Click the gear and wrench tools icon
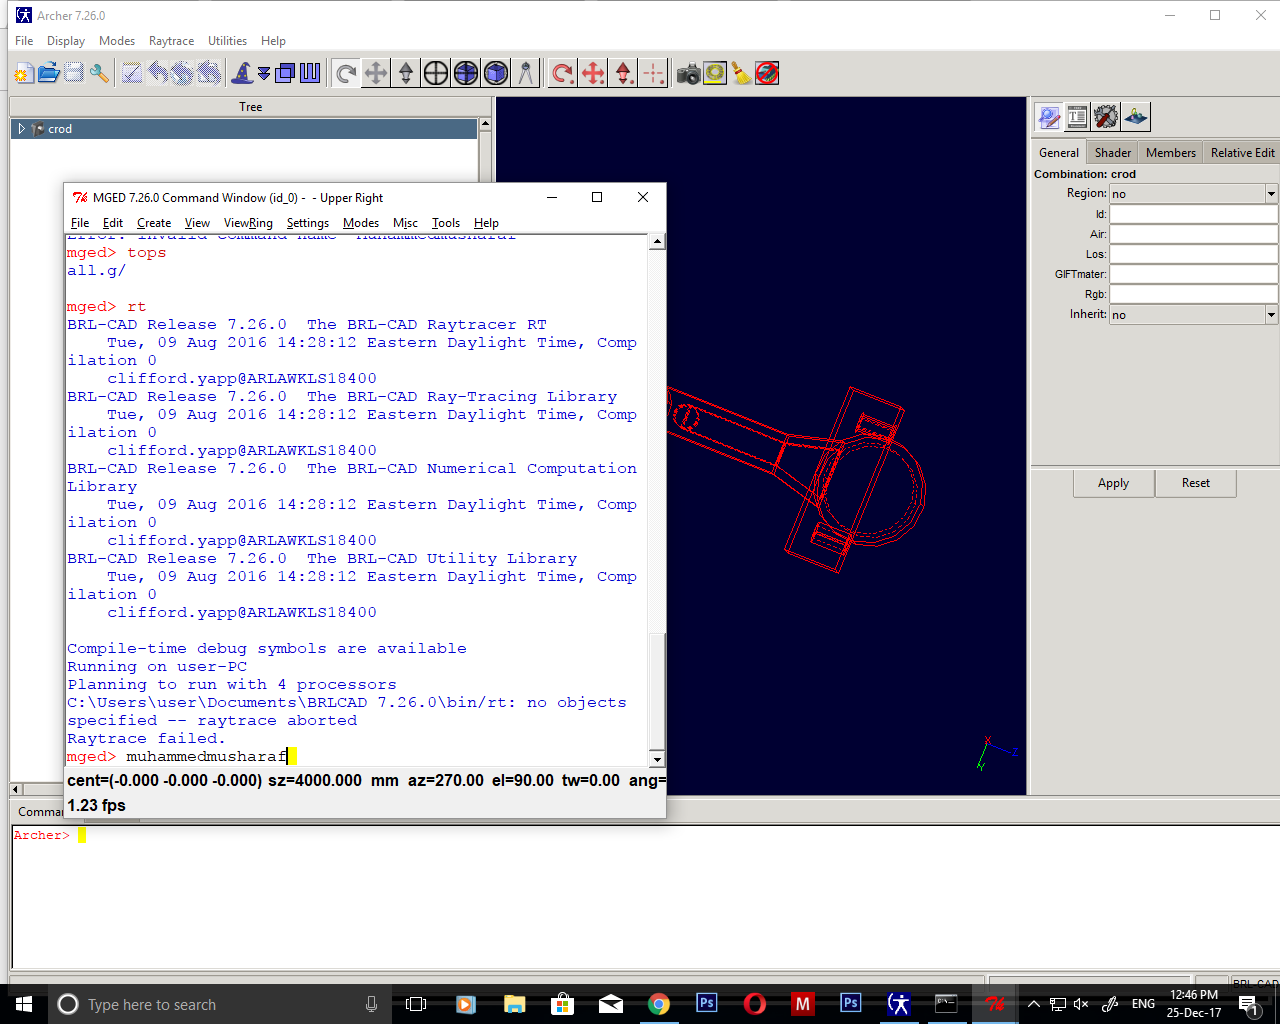The height and width of the screenshot is (1024, 1280). tap(1106, 117)
